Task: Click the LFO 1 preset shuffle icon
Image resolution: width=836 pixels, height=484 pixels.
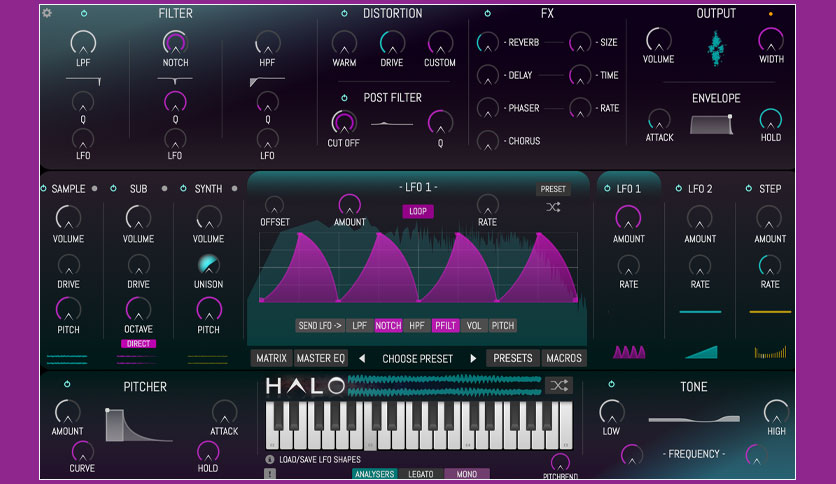Action: (553, 207)
